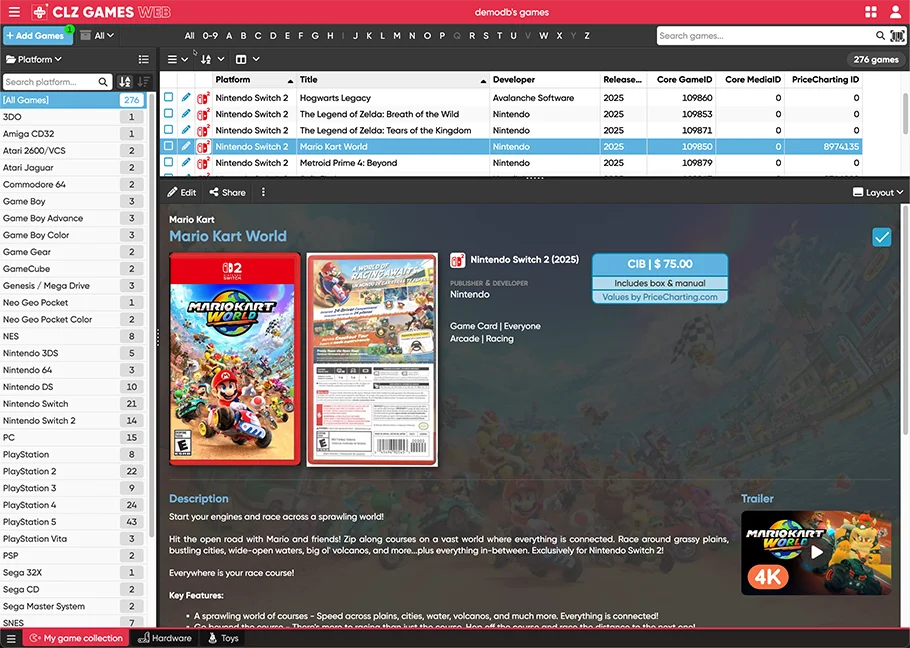Viewport: 910px width, 648px height.
Task: Sort platforms alphabetically ascending
Action: (125, 82)
